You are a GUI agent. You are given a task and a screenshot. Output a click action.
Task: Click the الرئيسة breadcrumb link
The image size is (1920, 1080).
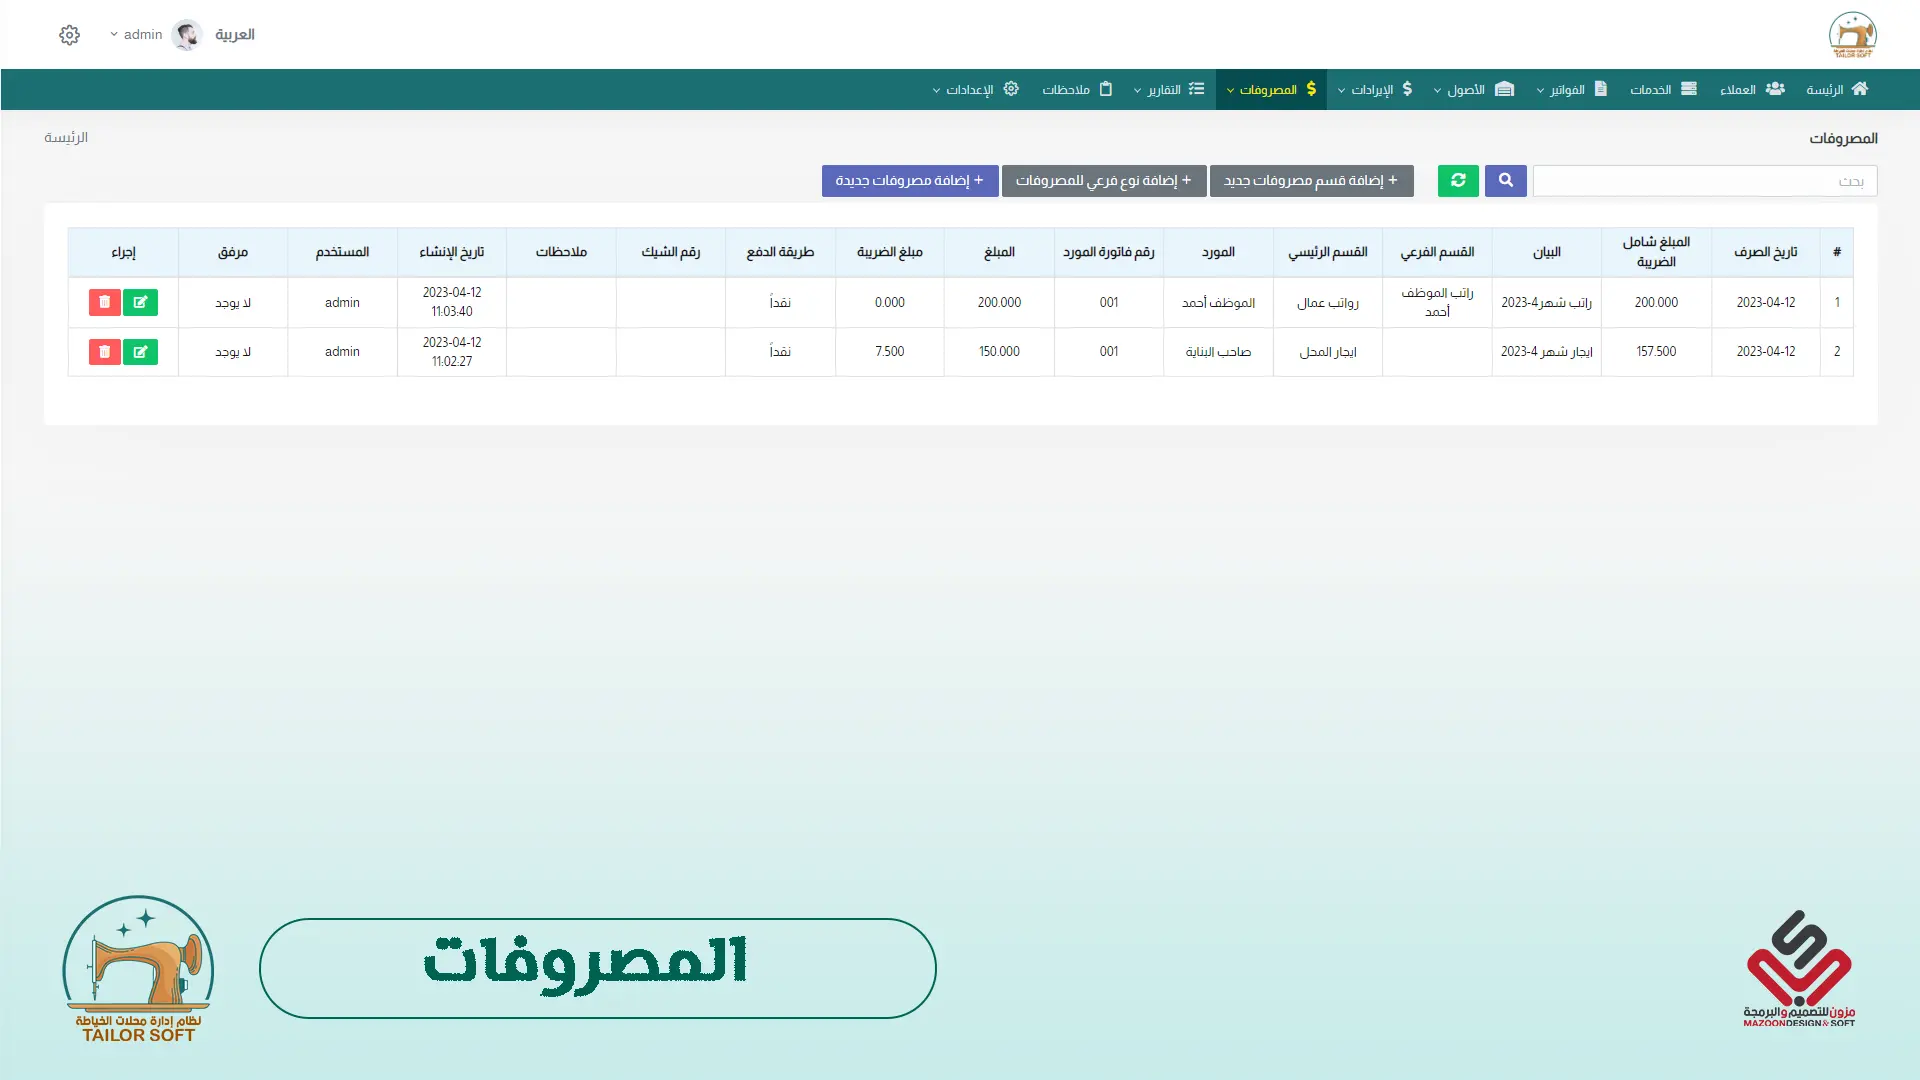tap(66, 138)
